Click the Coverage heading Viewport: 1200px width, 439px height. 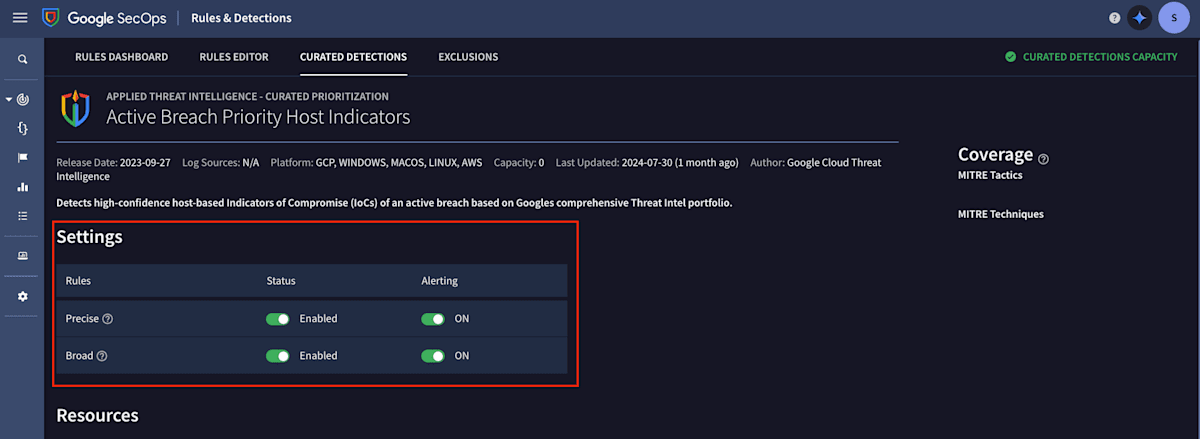[x=995, y=154]
